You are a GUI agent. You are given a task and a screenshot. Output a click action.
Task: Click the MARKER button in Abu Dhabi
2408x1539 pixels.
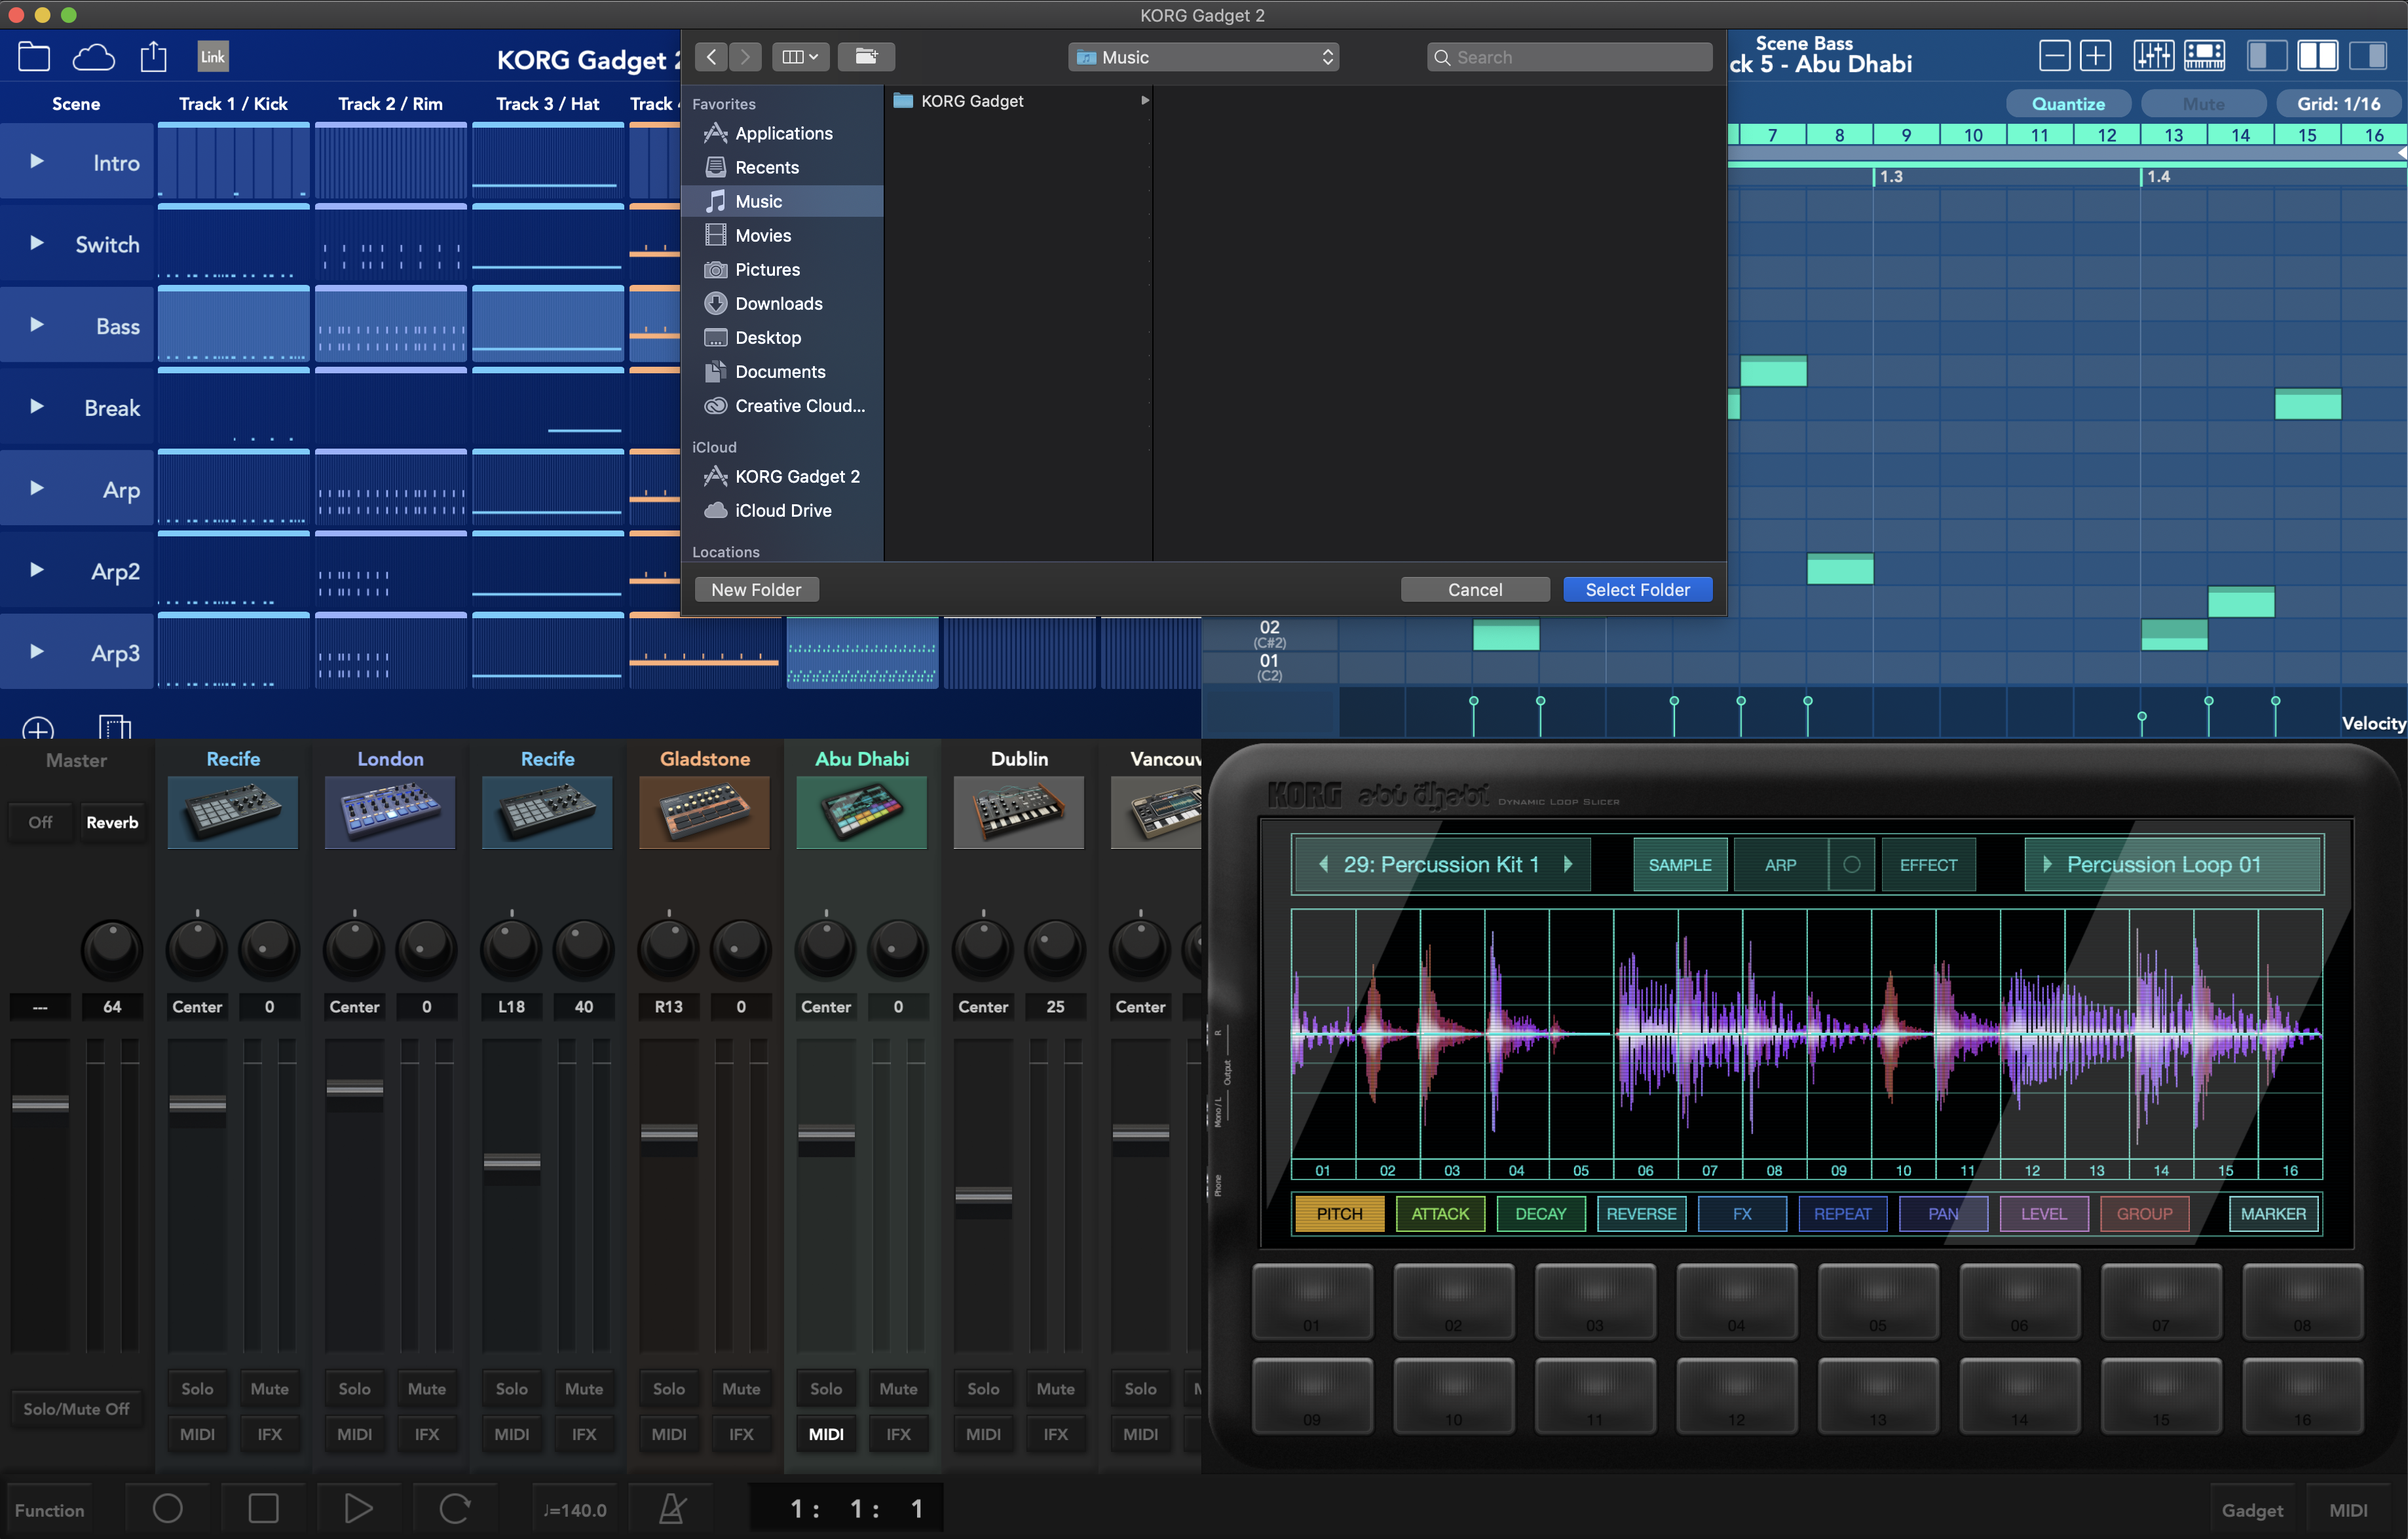pos(2273,1214)
